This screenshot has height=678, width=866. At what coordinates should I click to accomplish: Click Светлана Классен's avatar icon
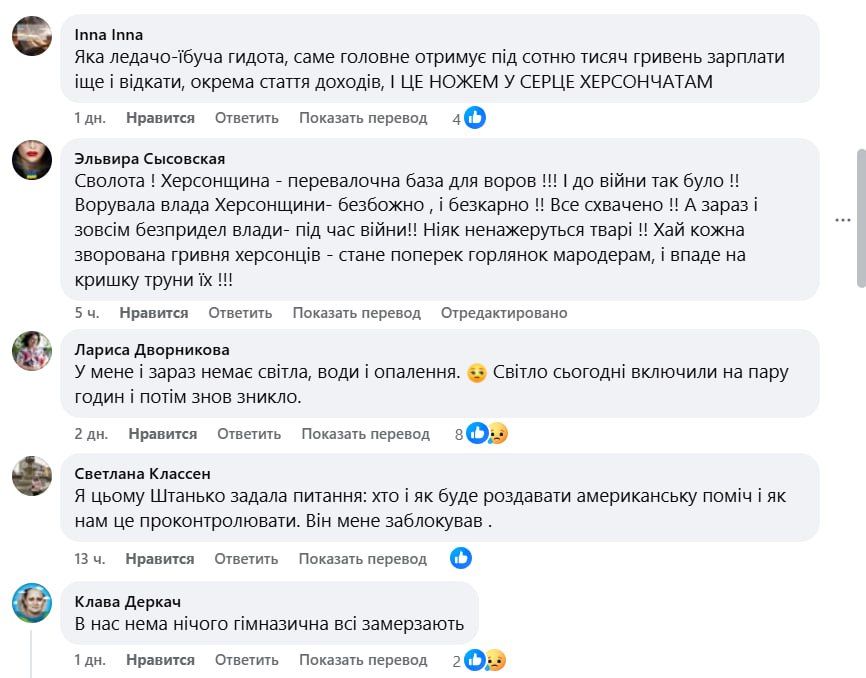tap(33, 476)
